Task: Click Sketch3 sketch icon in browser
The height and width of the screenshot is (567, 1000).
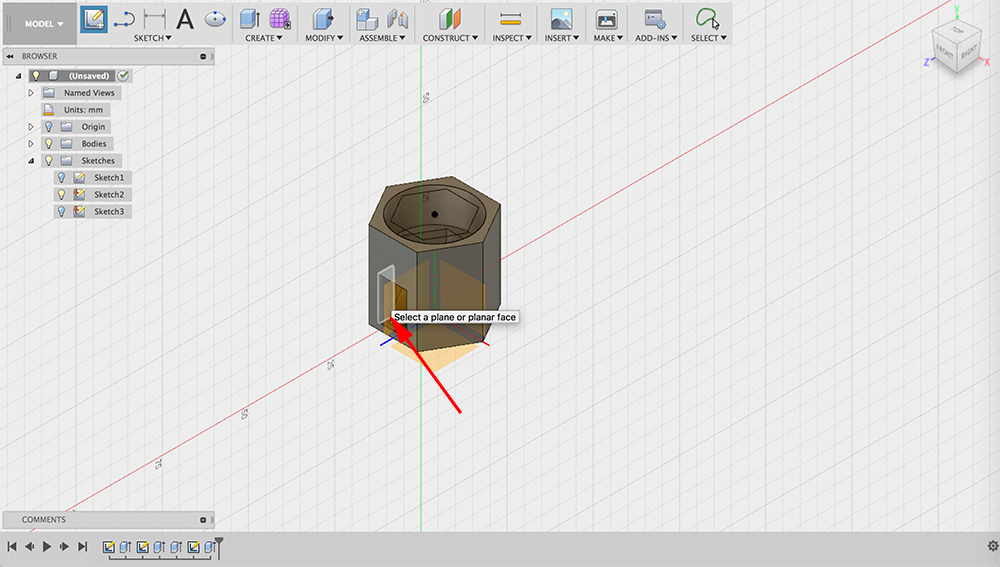Action: pos(79,211)
